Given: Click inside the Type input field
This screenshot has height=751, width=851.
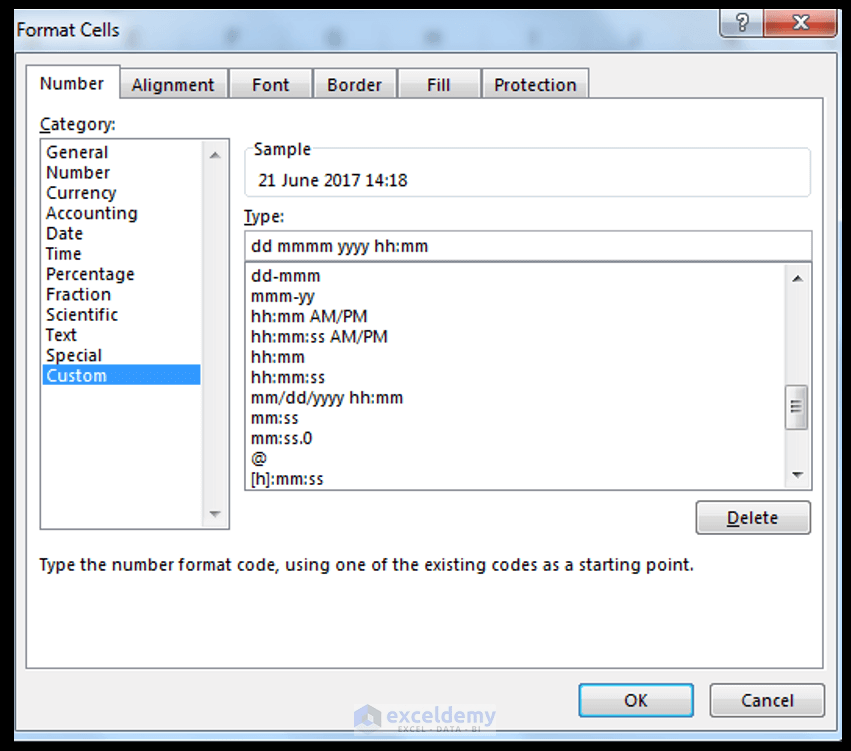Looking at the screenshot, I should tap(528, 245).
